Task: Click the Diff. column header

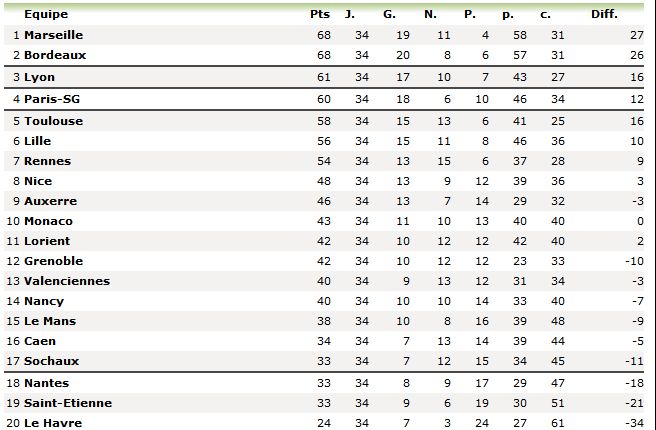Action: pos(604,15)
